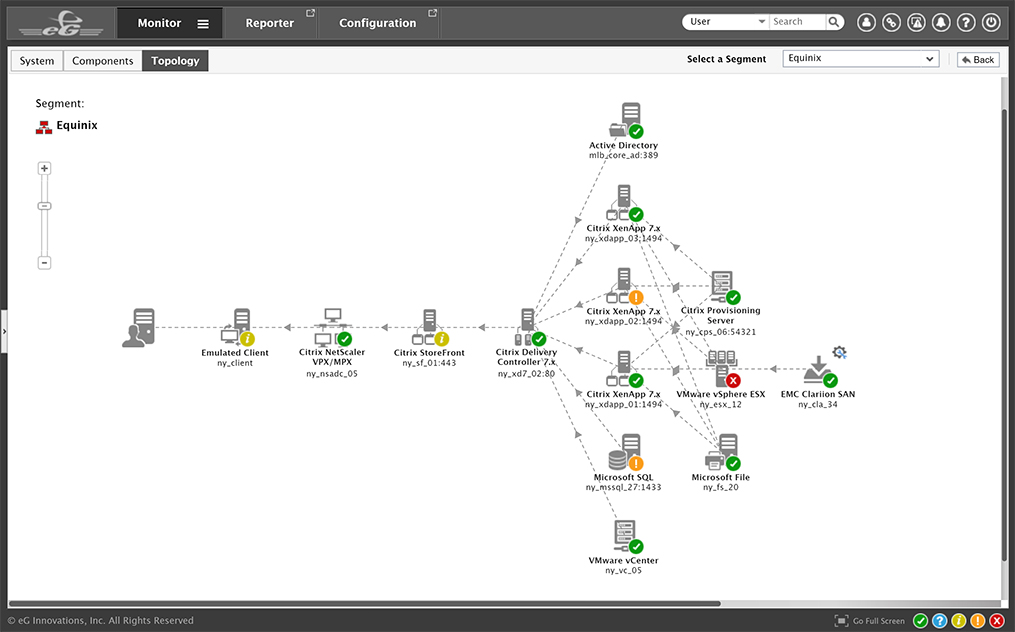
Task: Click the ny_nsadc_05 label
Action: [332, 374]
